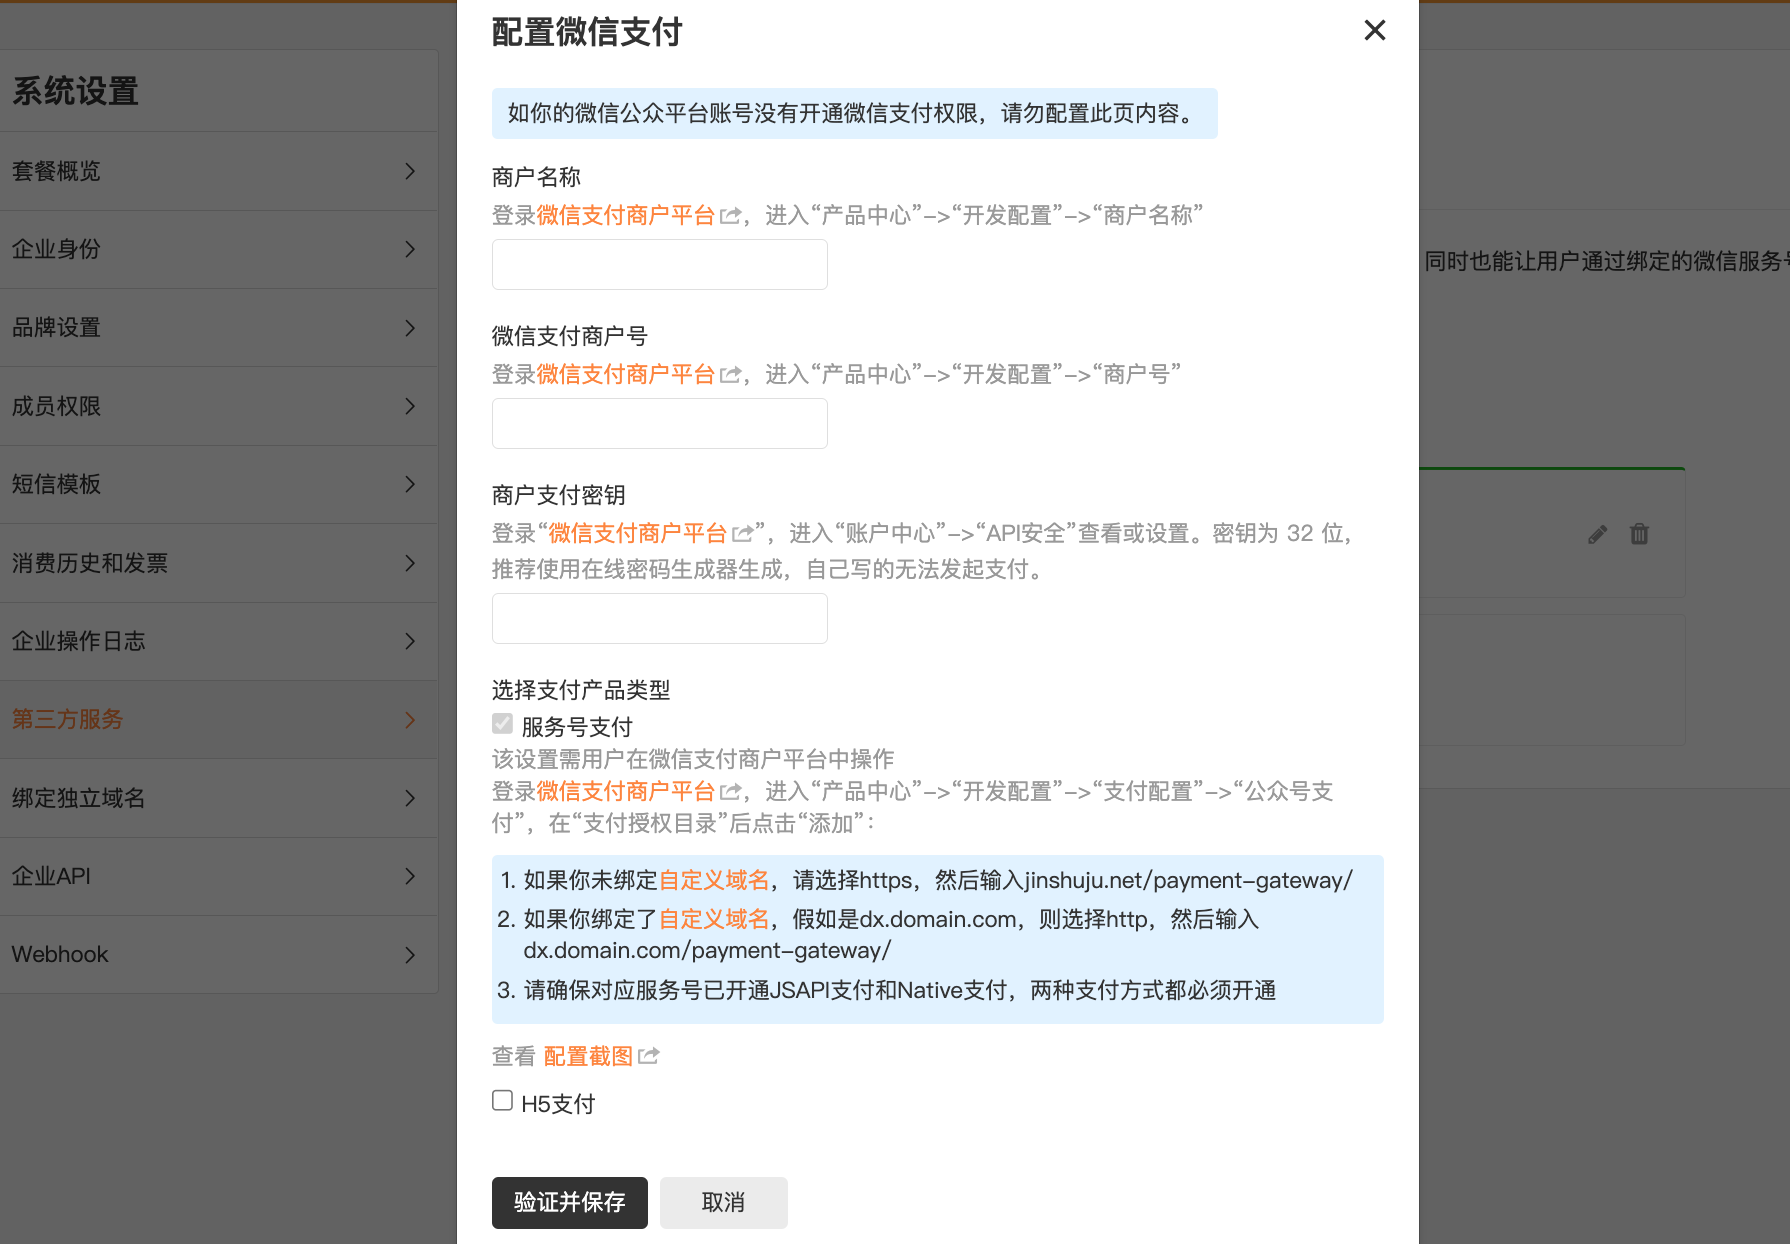
Task: Click external link icon in 服务号支付 hint
Action: tap(730, 792)
